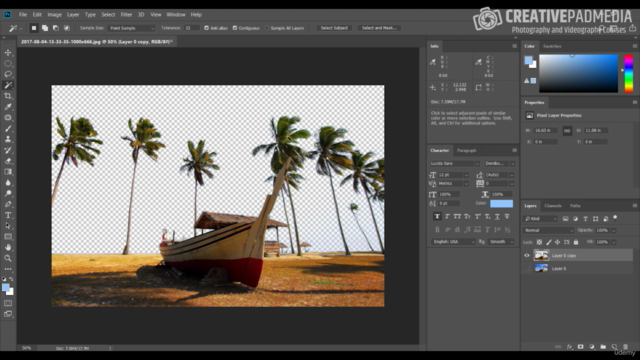Screen dimensions: 640x360
Task: Select the Horizontal Type tool
Action: [8, 215]
